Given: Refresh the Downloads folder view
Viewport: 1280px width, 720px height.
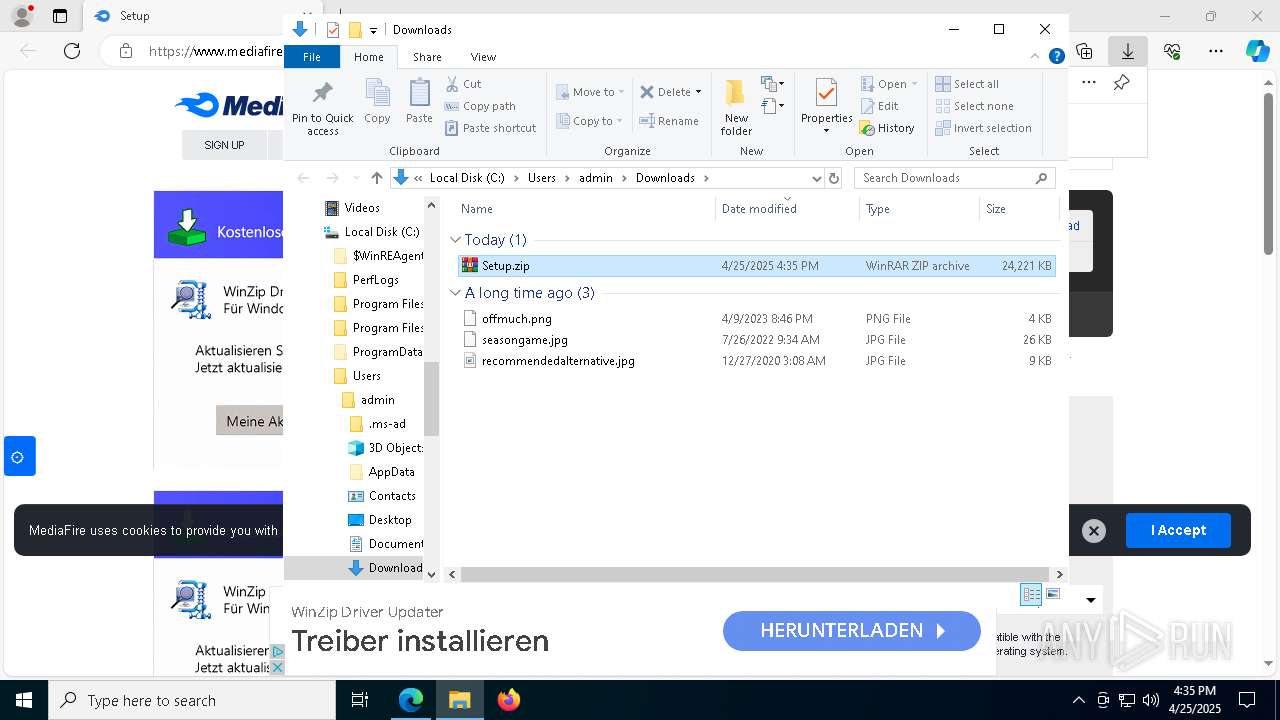Looking at the screenshot, I should coord(834,178).
